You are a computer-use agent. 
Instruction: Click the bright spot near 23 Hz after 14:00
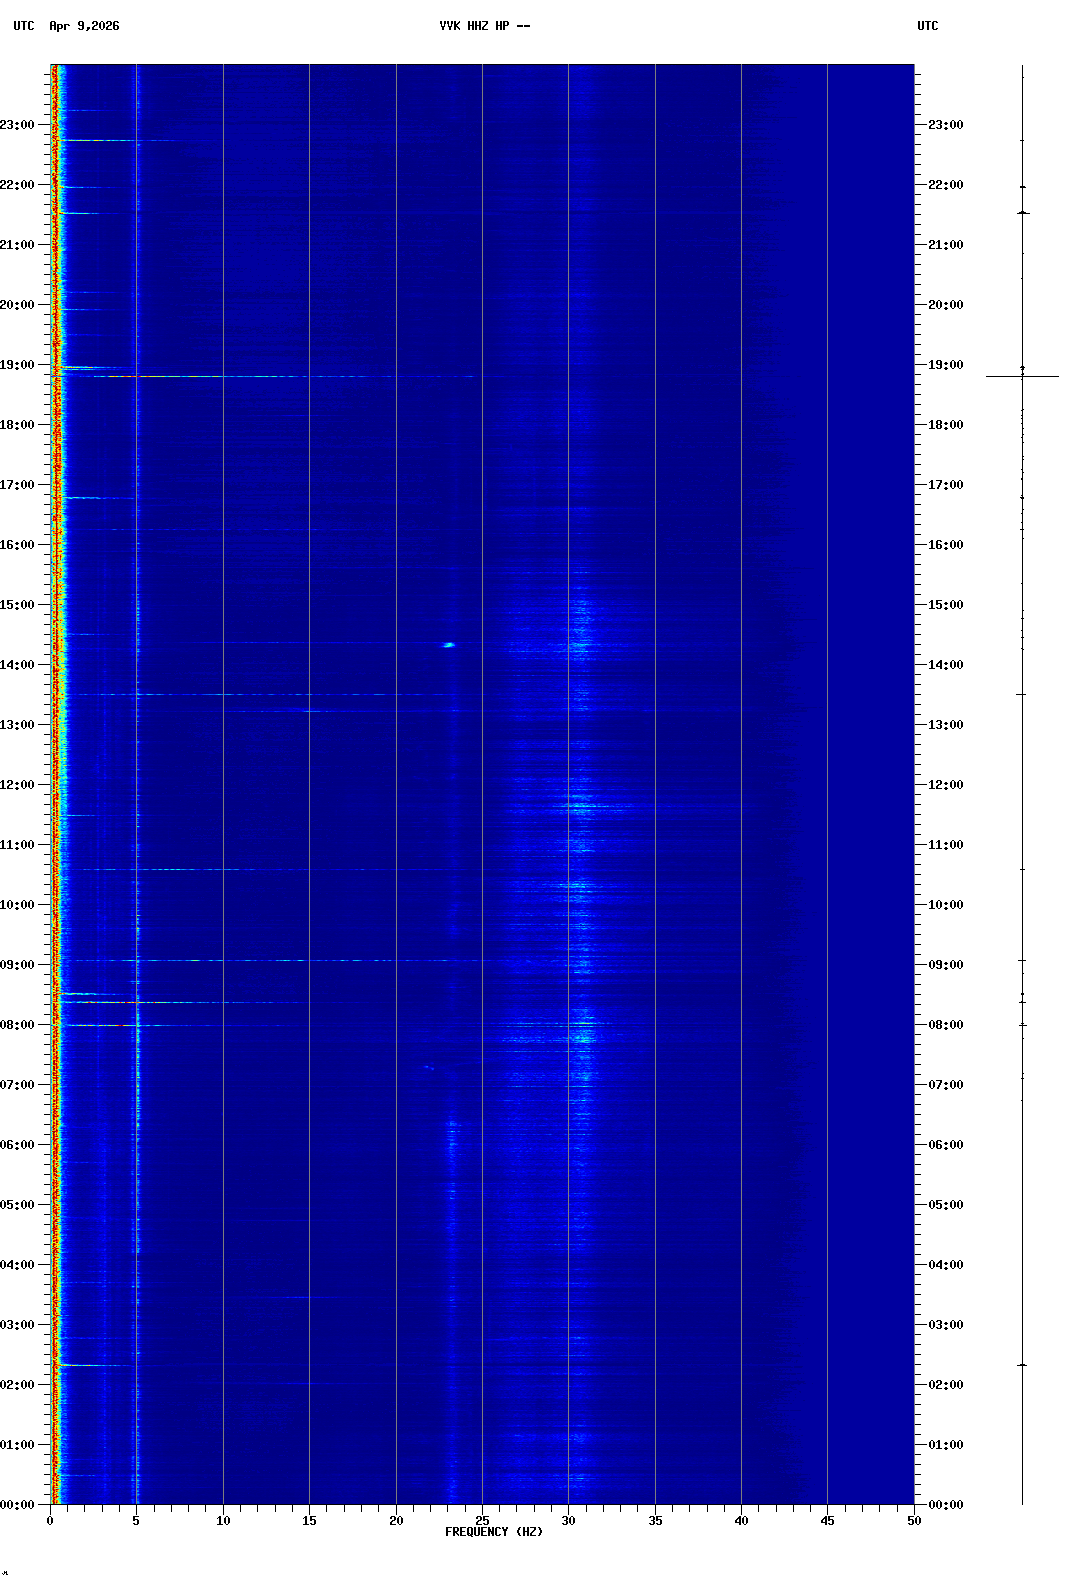point(449,645)
